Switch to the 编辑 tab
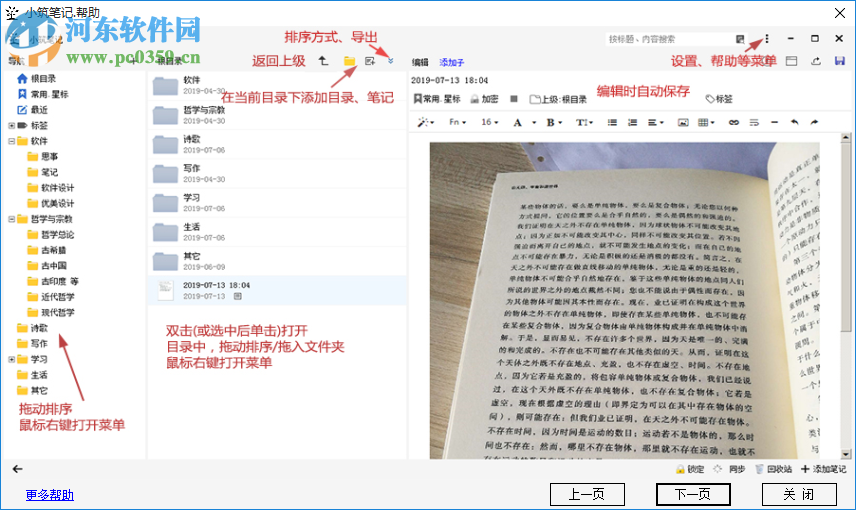 (x=420, y=62)
